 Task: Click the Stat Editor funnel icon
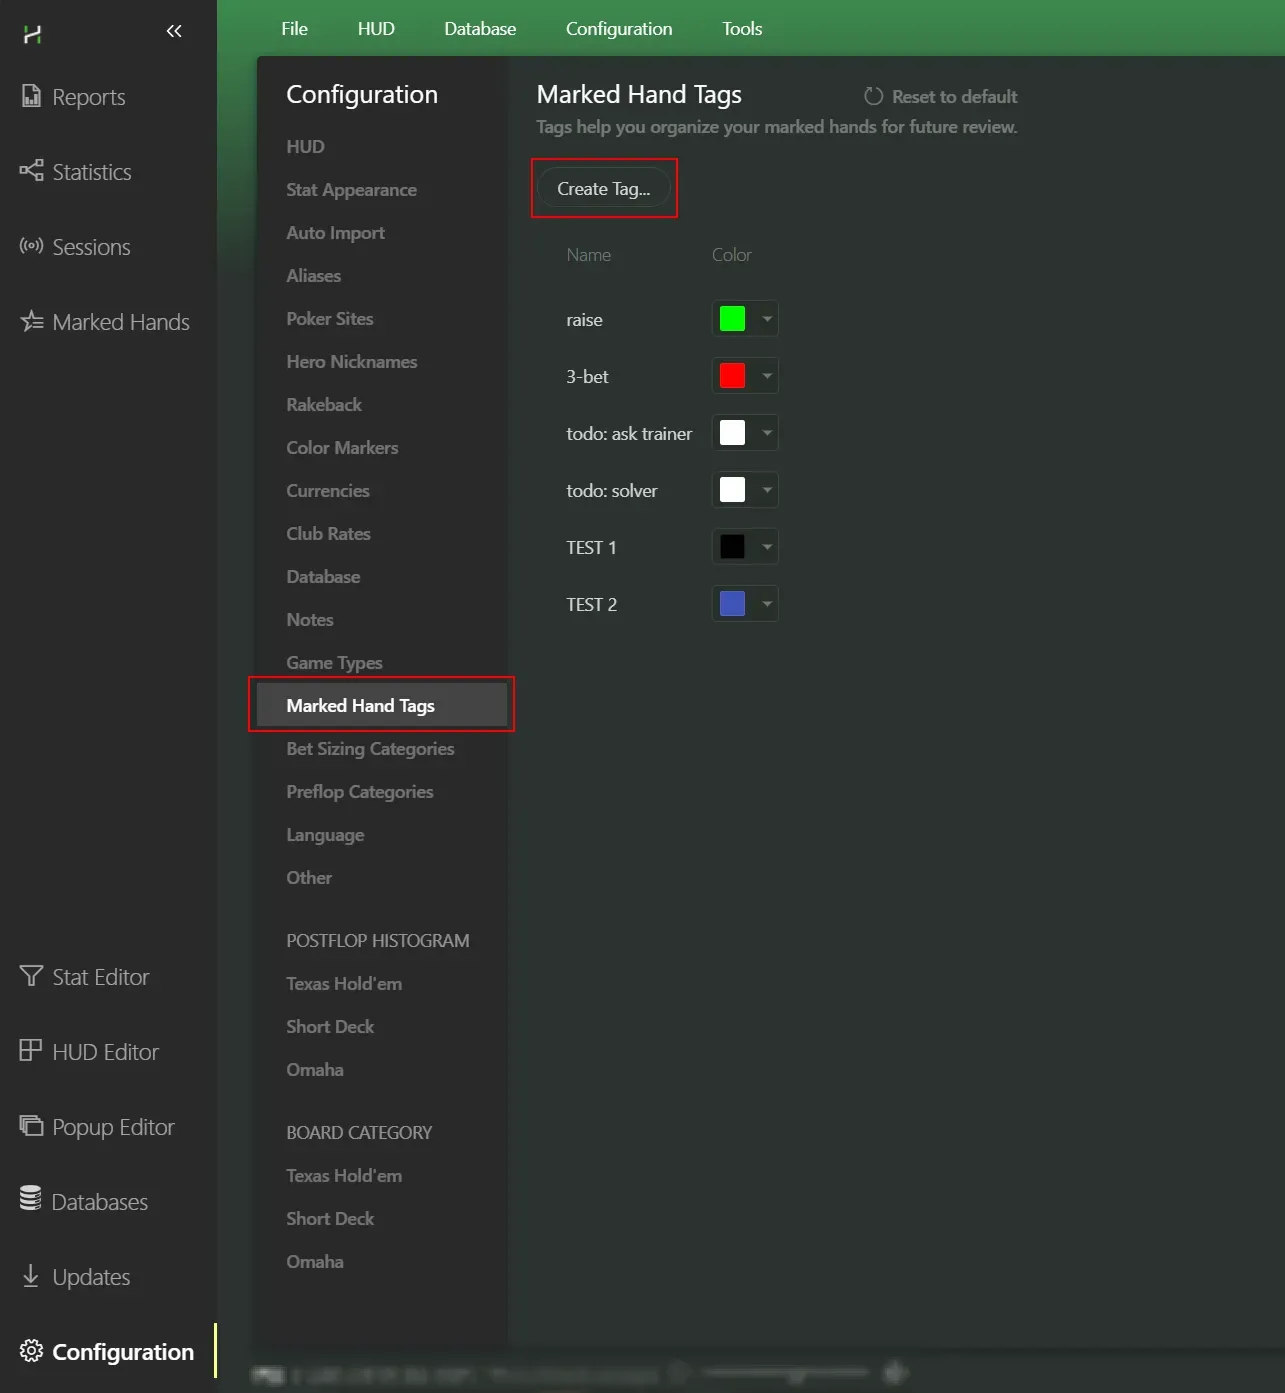coord(31,976)
